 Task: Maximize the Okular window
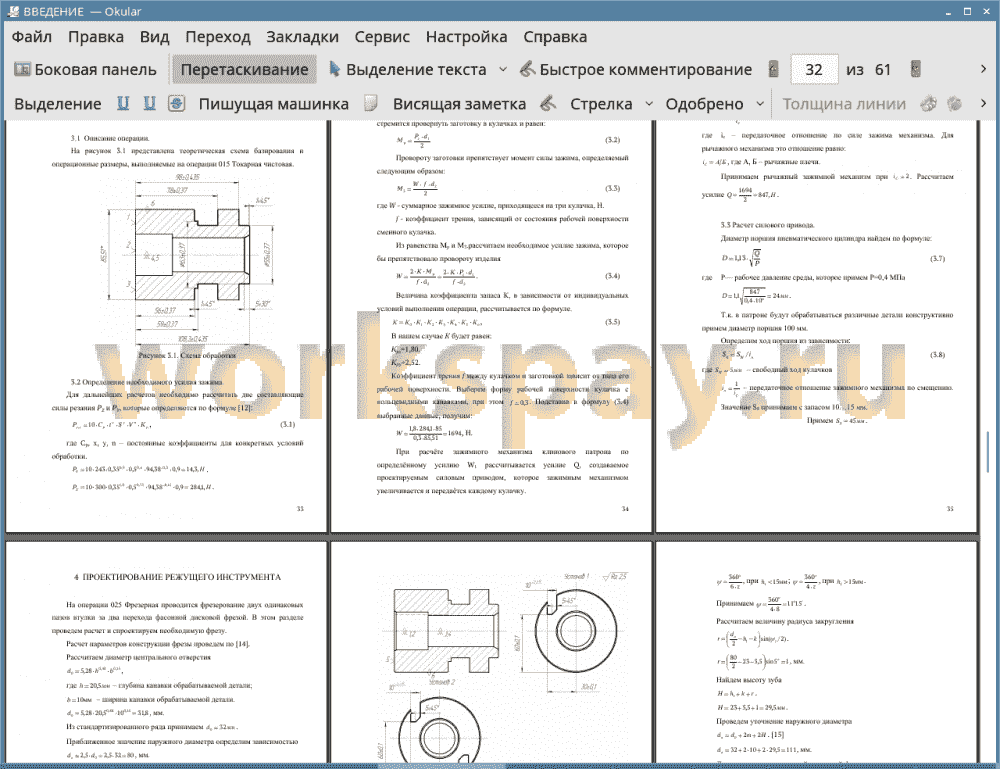point(967,11)
